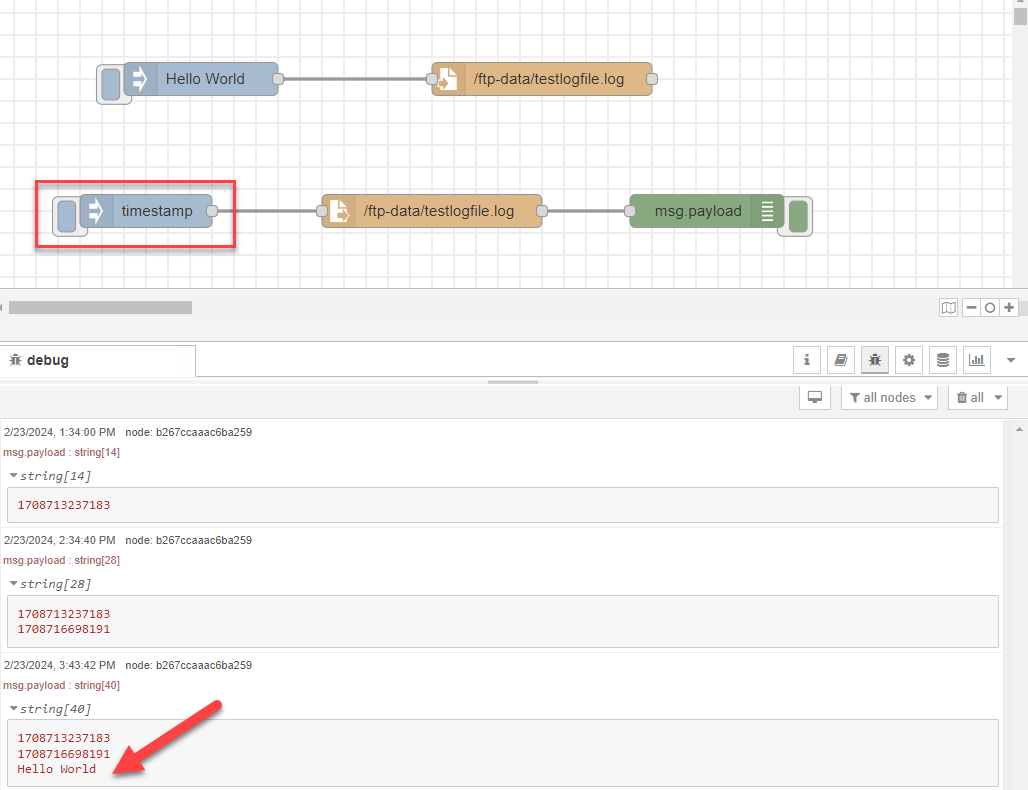Viewport: 1028px width, 790px height.
Task: Select the /ftp-data/testlogfile.log file node
Action: coord(431,211)
